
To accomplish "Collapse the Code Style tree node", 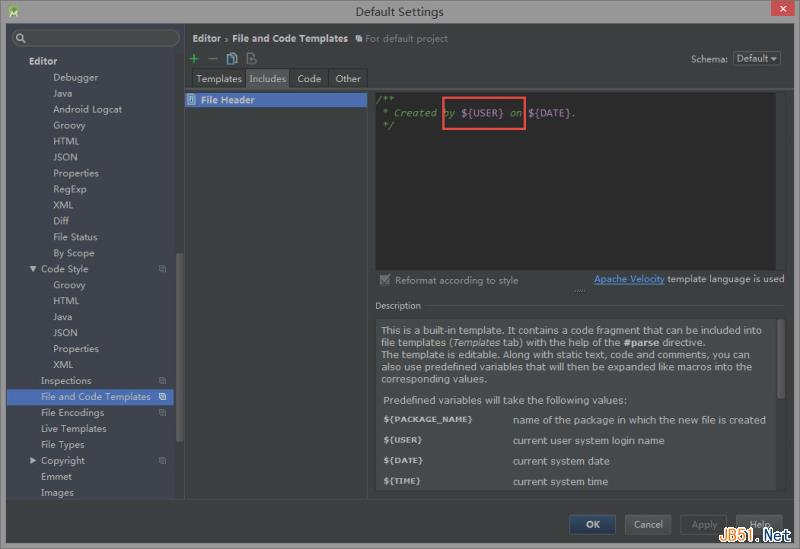I will [x=33, y=268].
